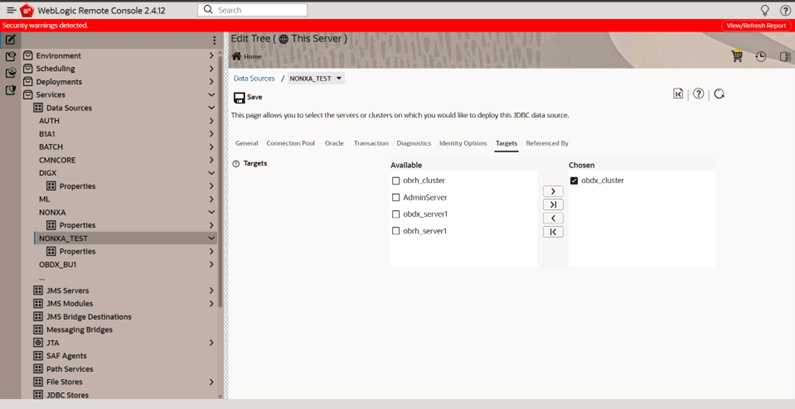Move selected targets left with < button
Image resolution: width=795 pixels, height=409 pixels.
[x=553, y=218]
